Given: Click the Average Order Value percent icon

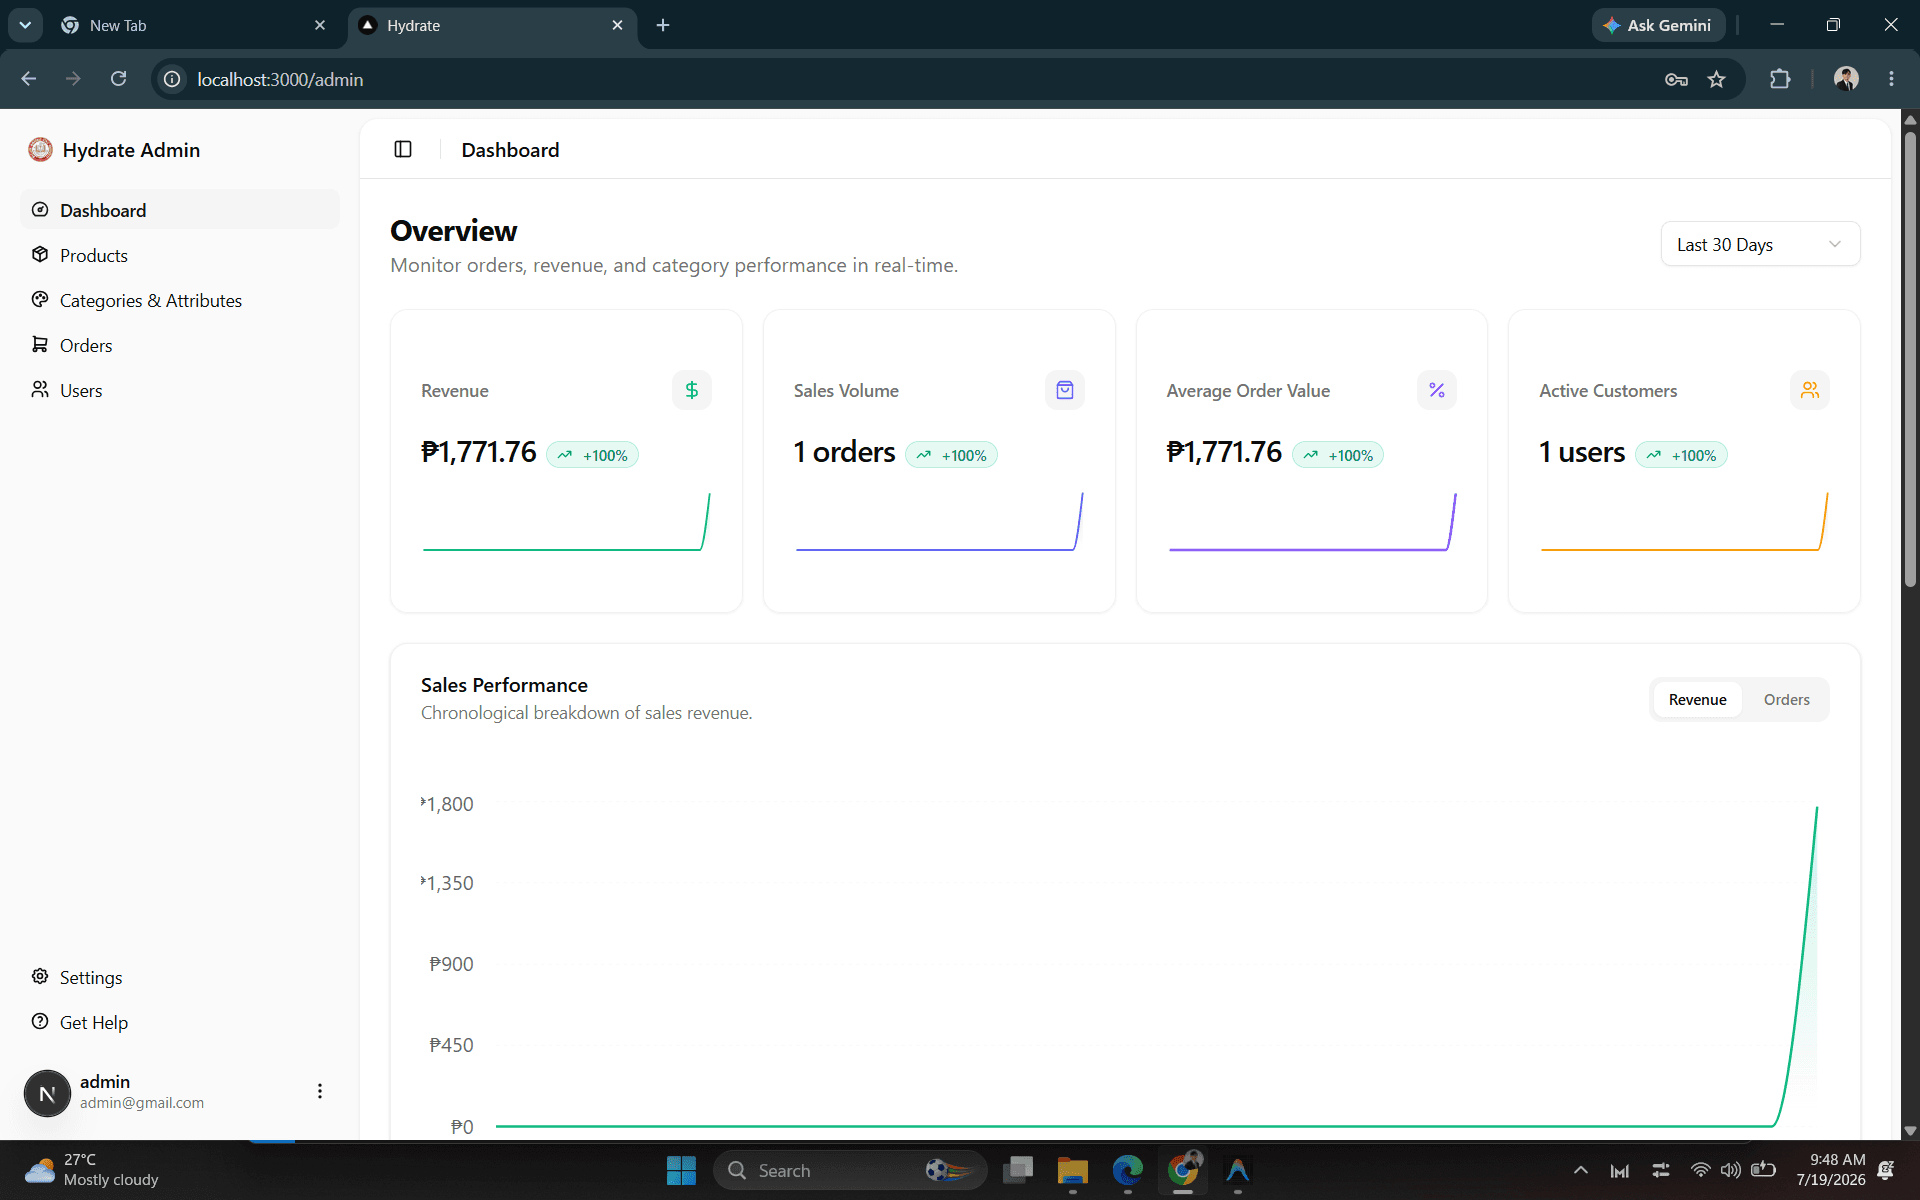Looking at the screenshot, I should click(1437, 390).
